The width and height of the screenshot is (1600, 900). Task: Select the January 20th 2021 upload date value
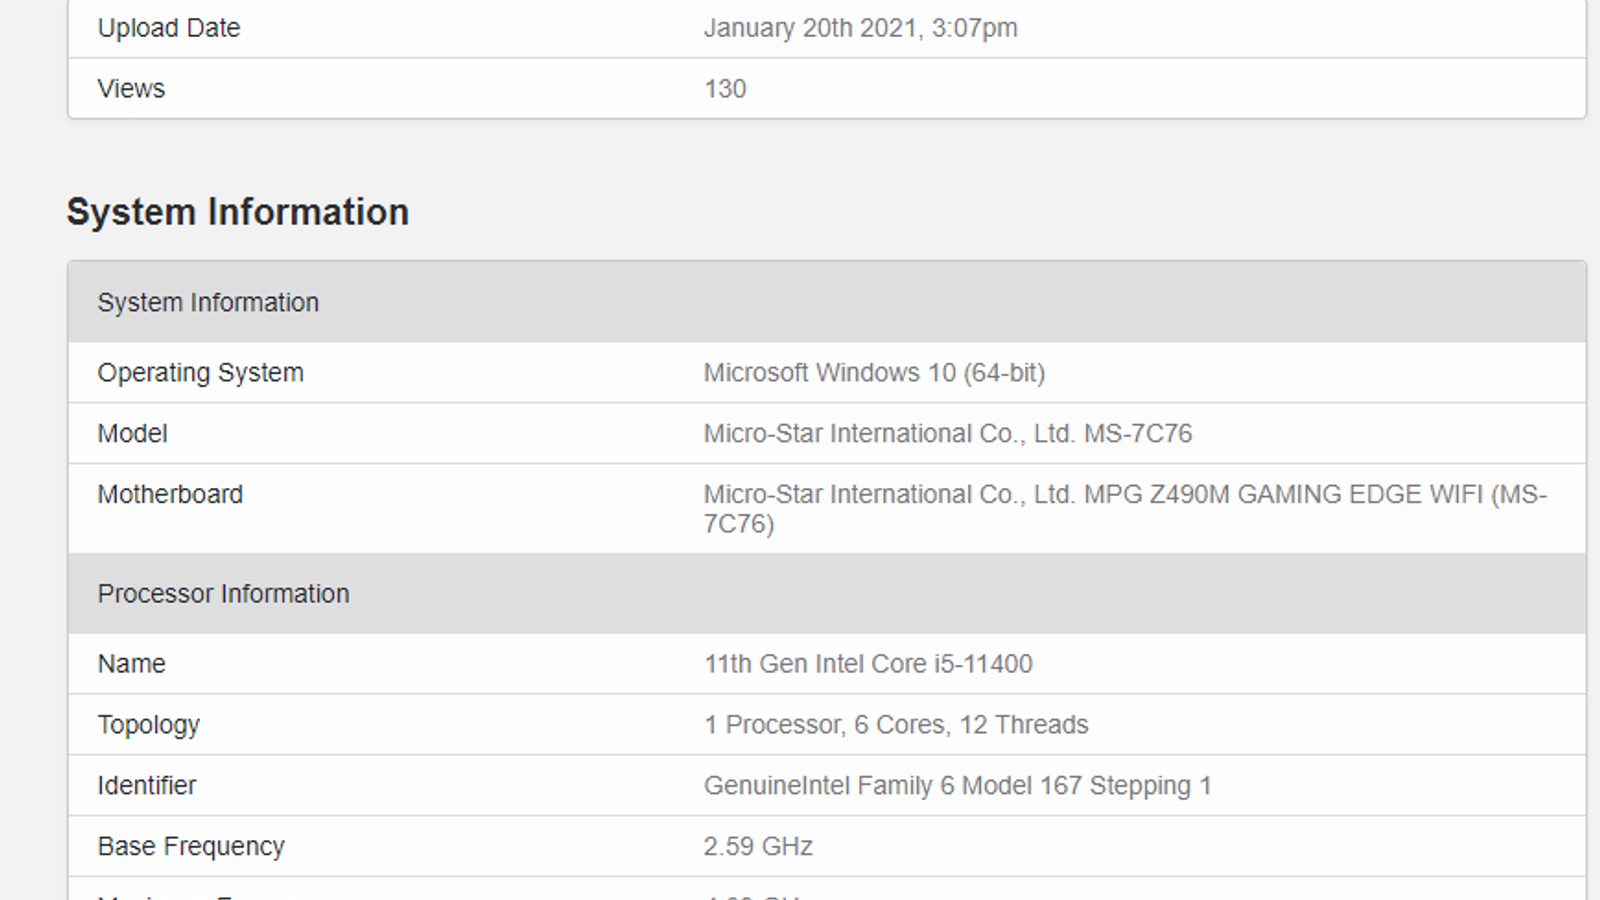tap(860, 28)
